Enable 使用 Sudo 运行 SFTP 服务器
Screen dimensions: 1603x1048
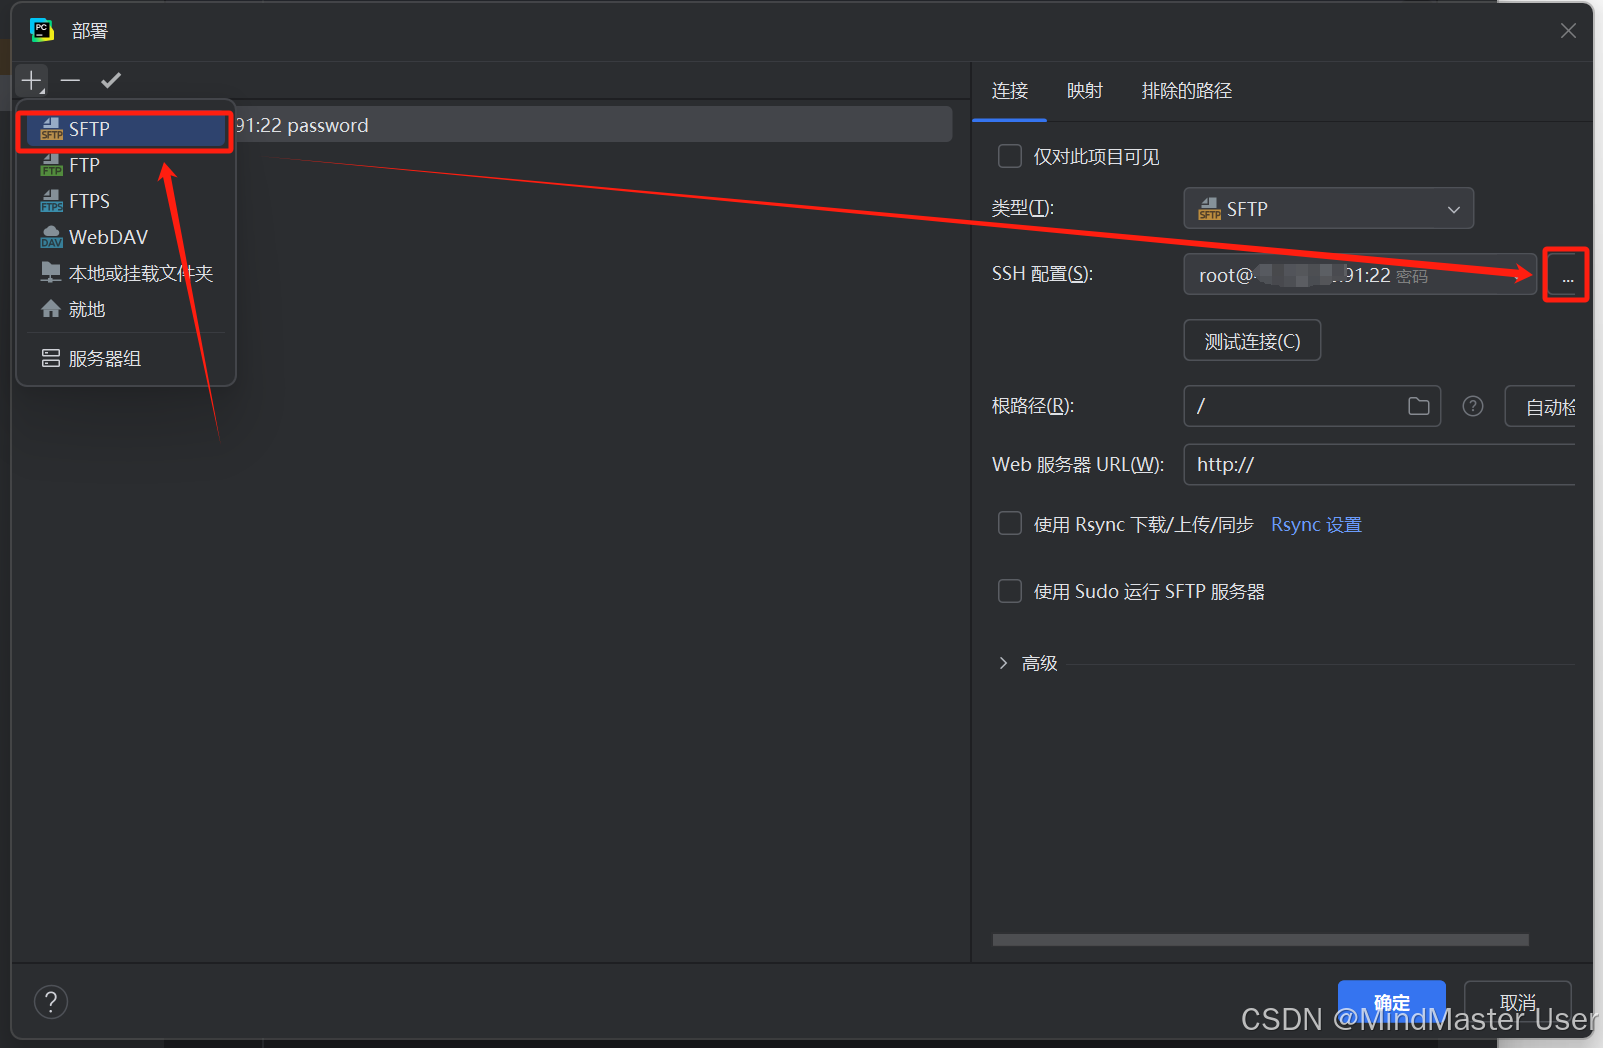pyautogui.click(x=1009, y=591)
